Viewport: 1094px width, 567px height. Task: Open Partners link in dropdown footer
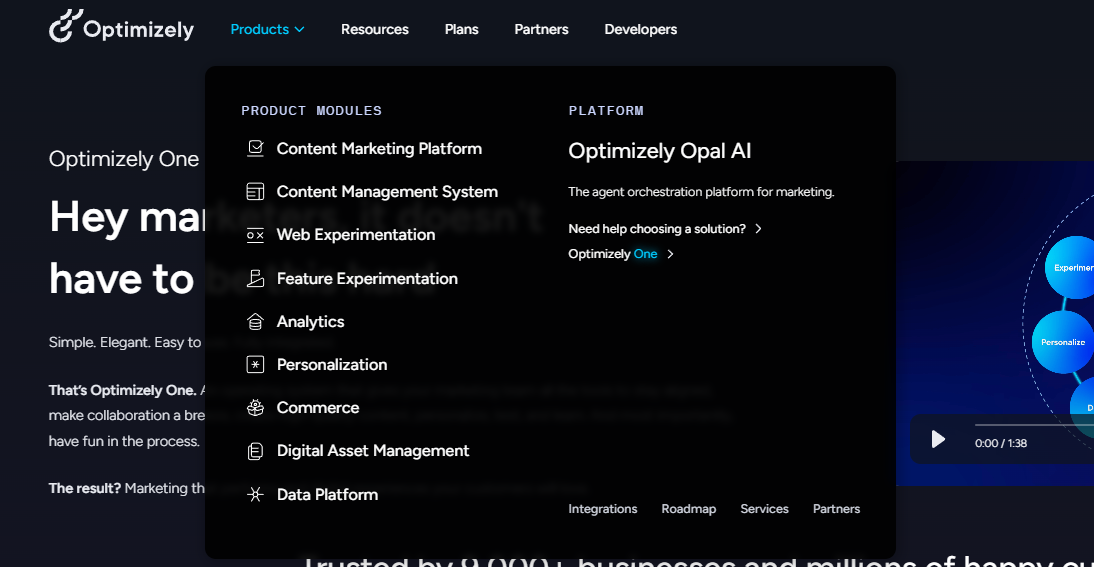pos(836,509)
